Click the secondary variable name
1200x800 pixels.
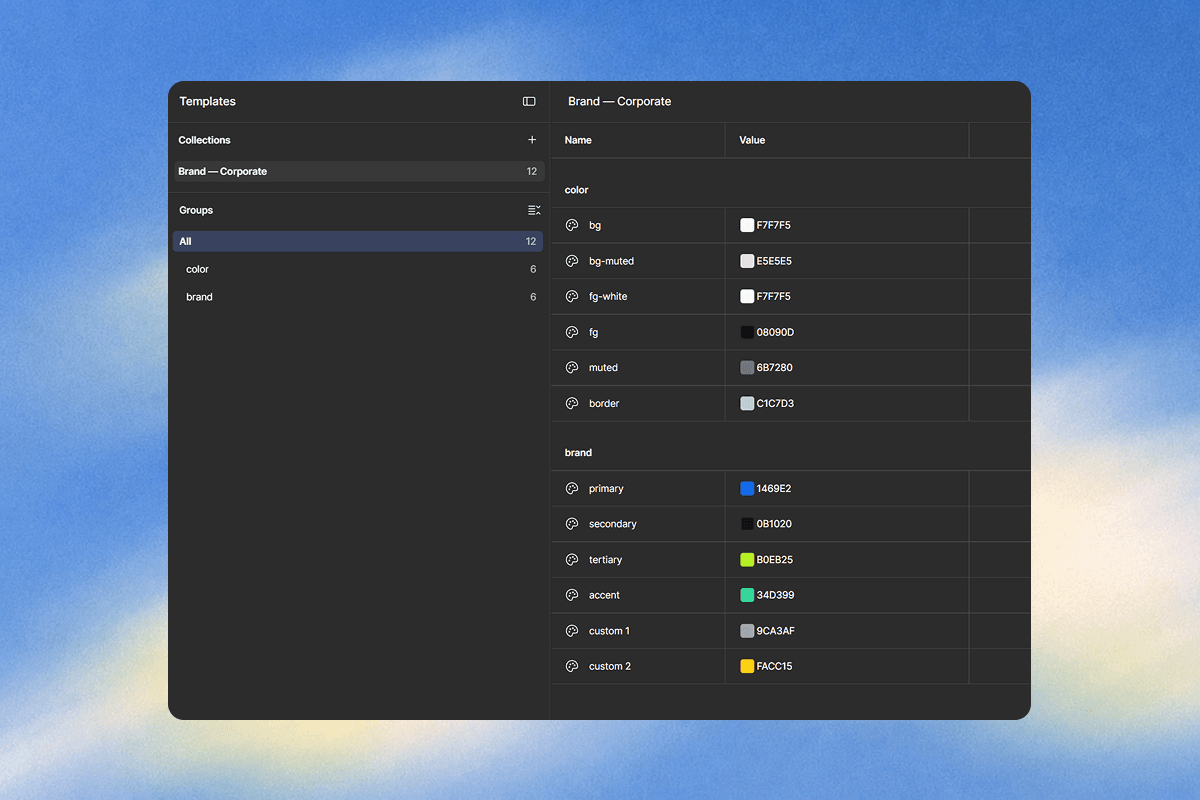[x=613, y=524]
